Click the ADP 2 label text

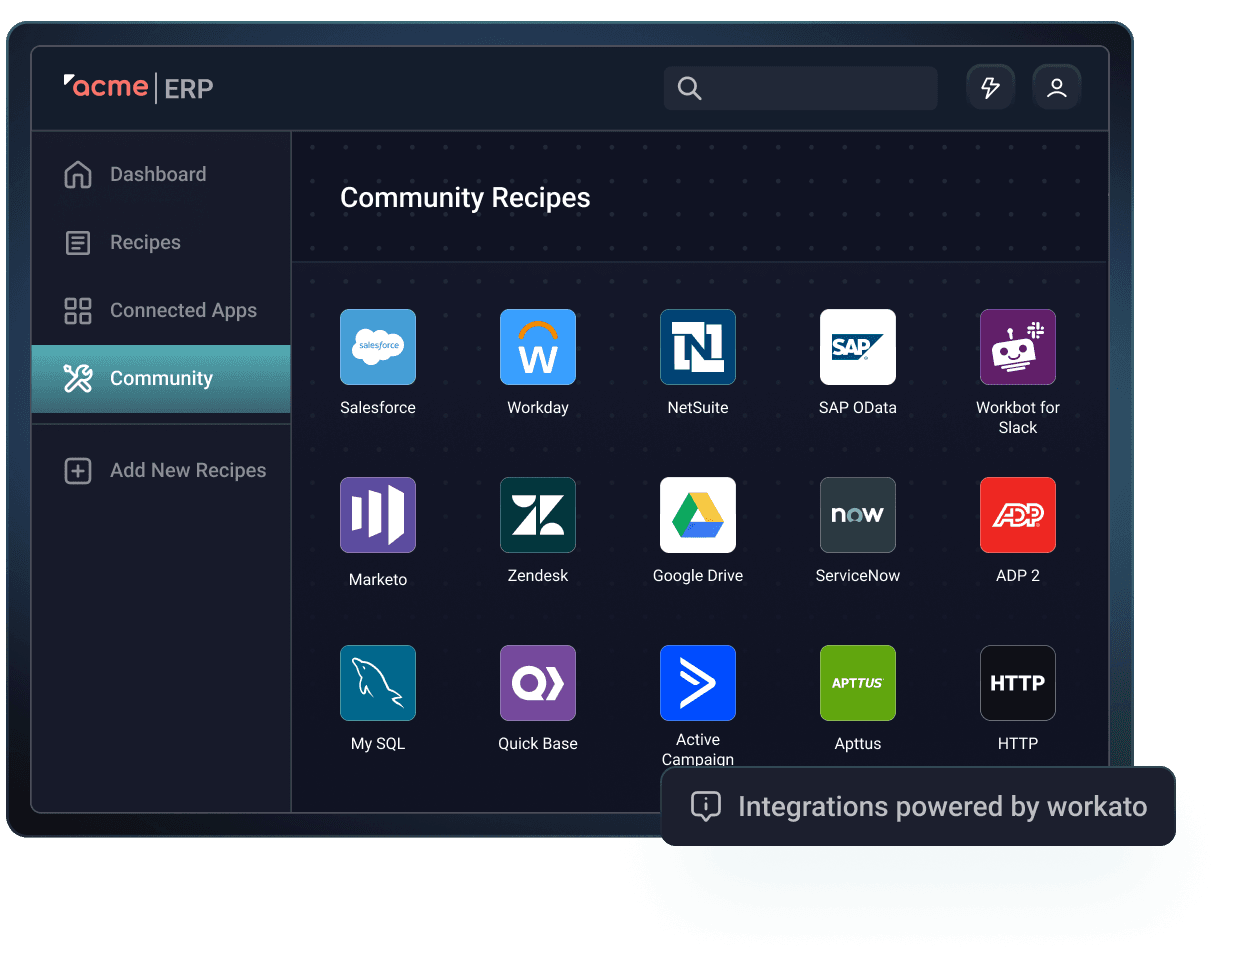coord(1018,575)
